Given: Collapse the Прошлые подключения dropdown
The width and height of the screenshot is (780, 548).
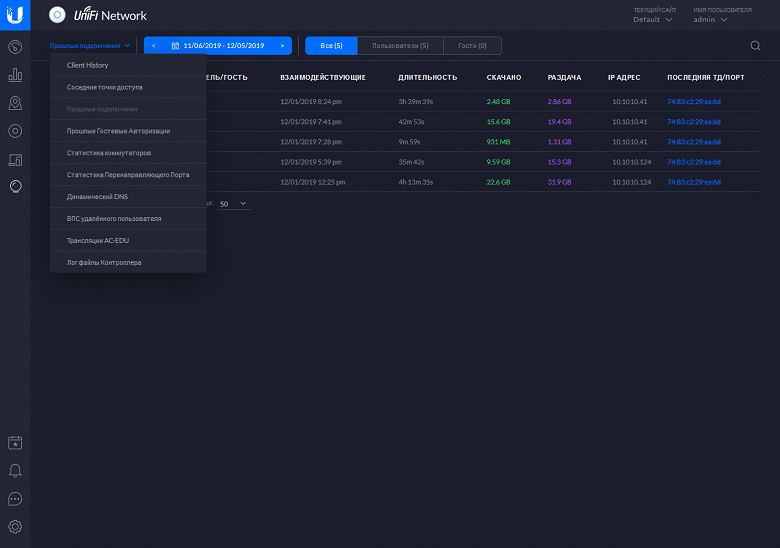Looking at the screenshot, I should tap(90, 45).
